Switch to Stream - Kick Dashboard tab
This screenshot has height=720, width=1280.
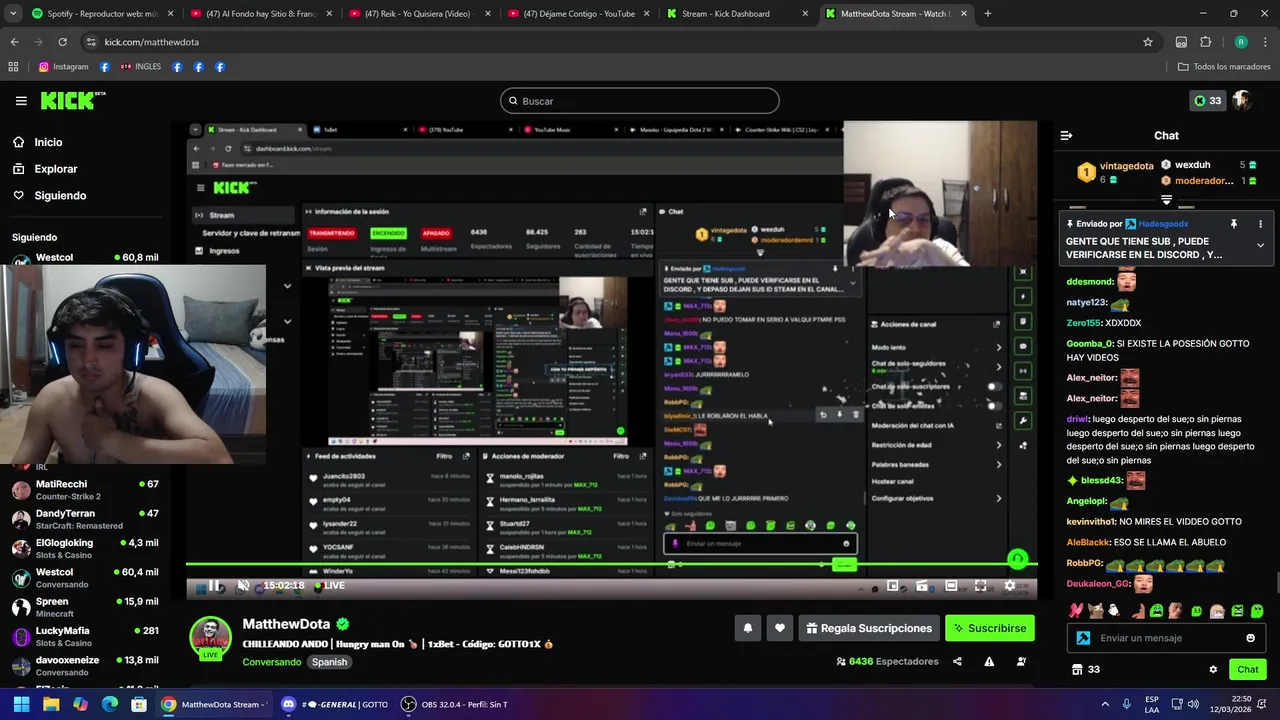pyautogui.click(x=737, y=14)
